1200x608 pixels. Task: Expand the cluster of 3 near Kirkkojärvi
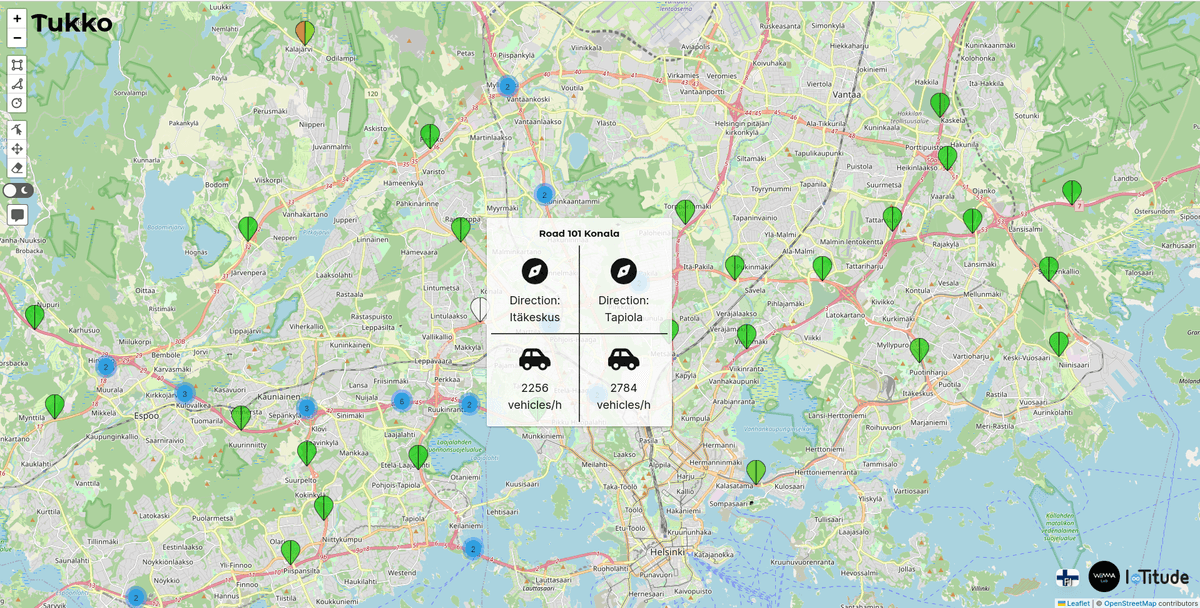tap(184, 393)
